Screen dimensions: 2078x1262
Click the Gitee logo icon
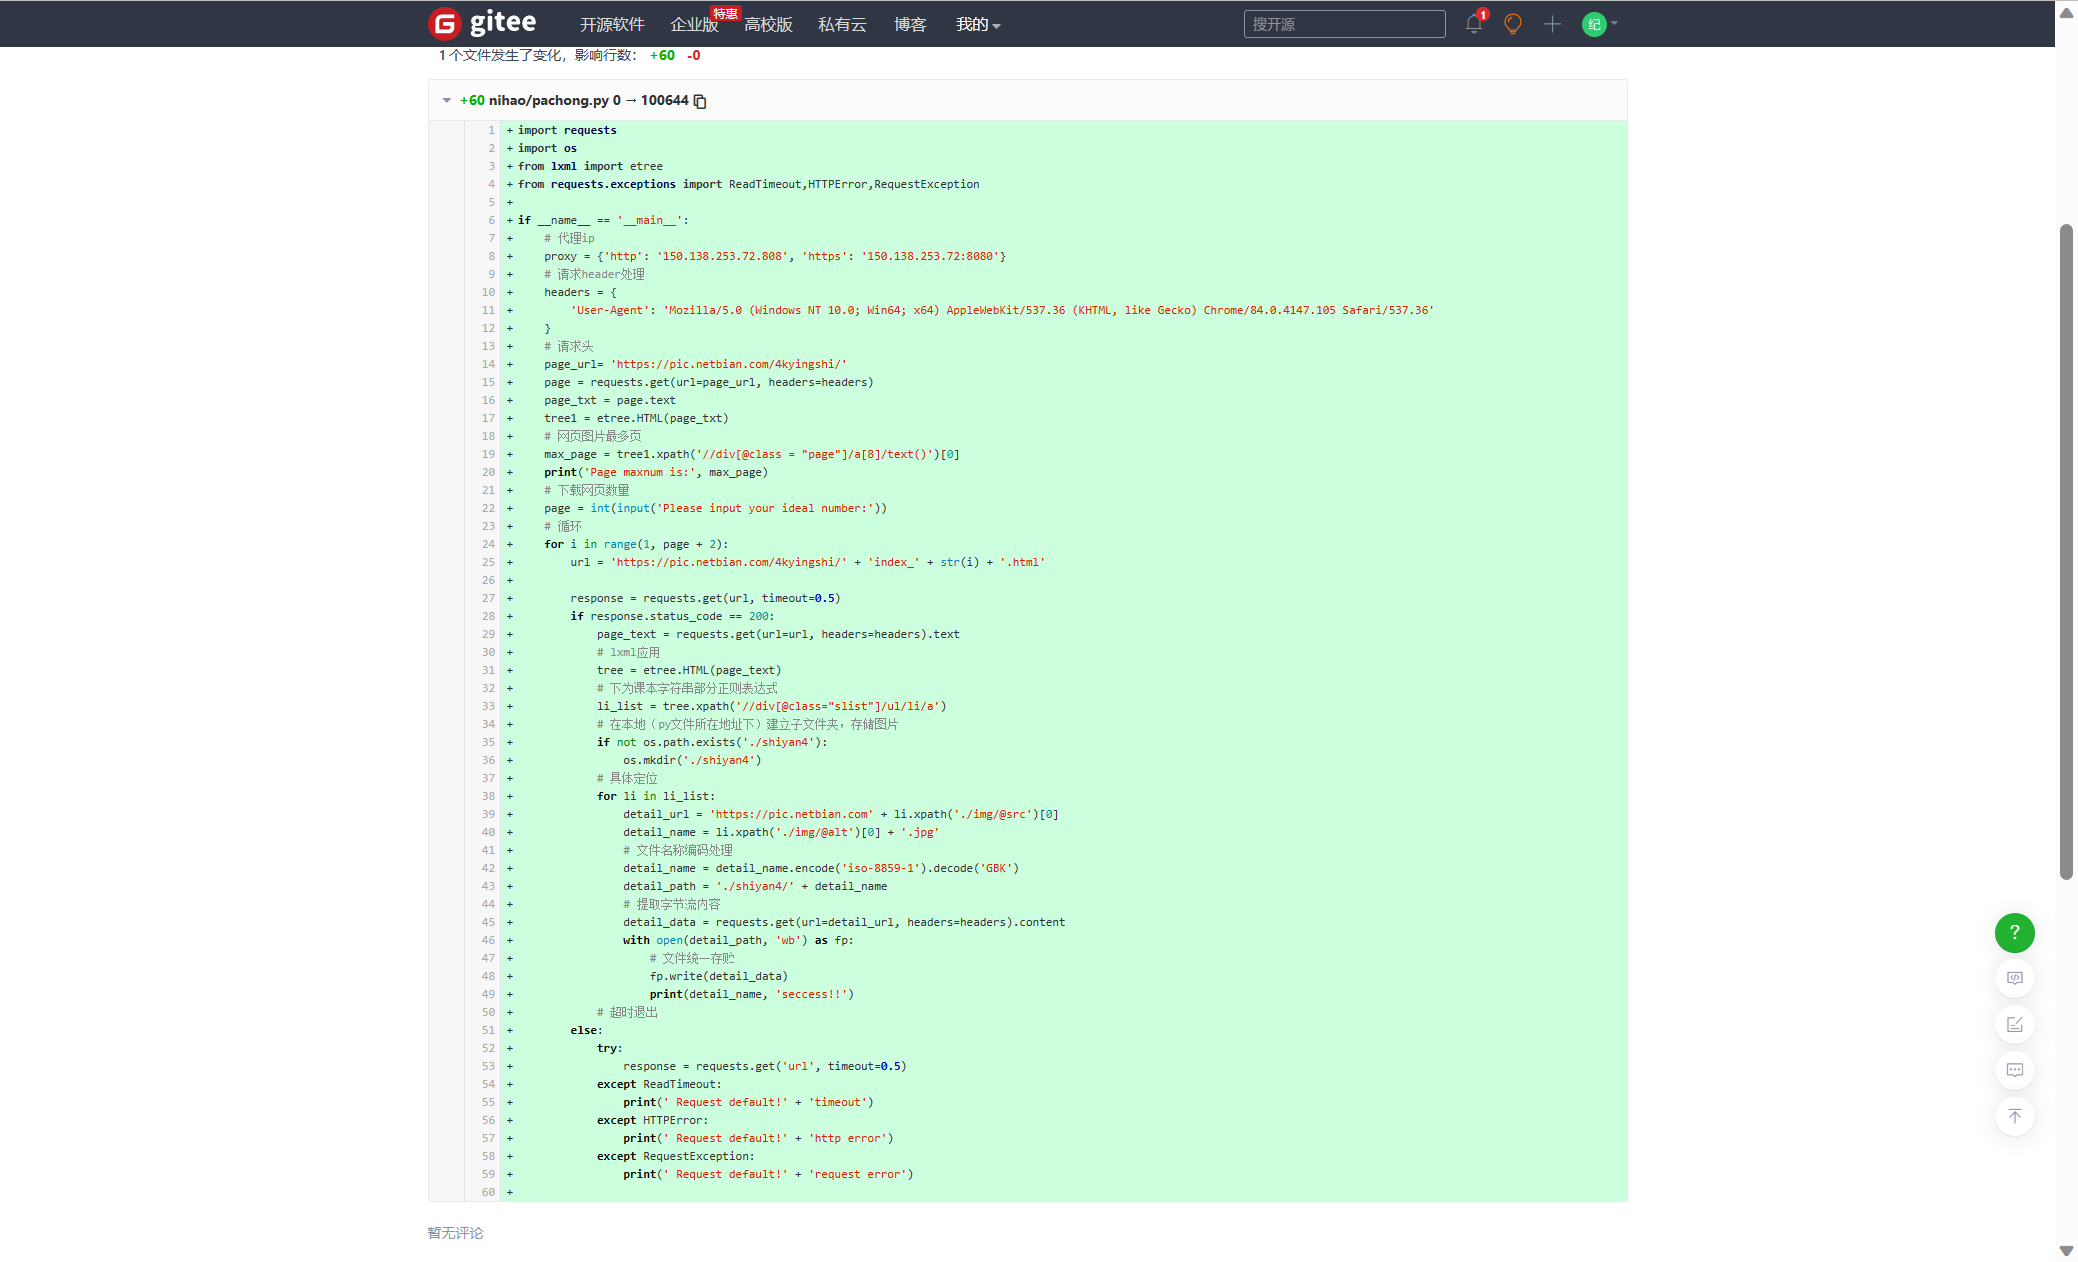(445, 23)
